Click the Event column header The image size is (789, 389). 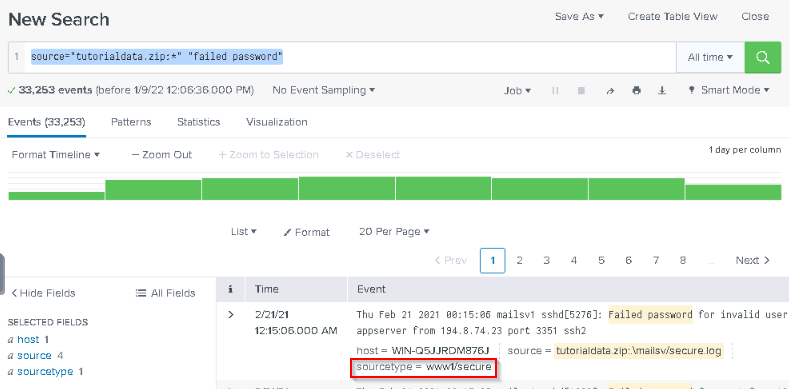(x=371, y=289)
